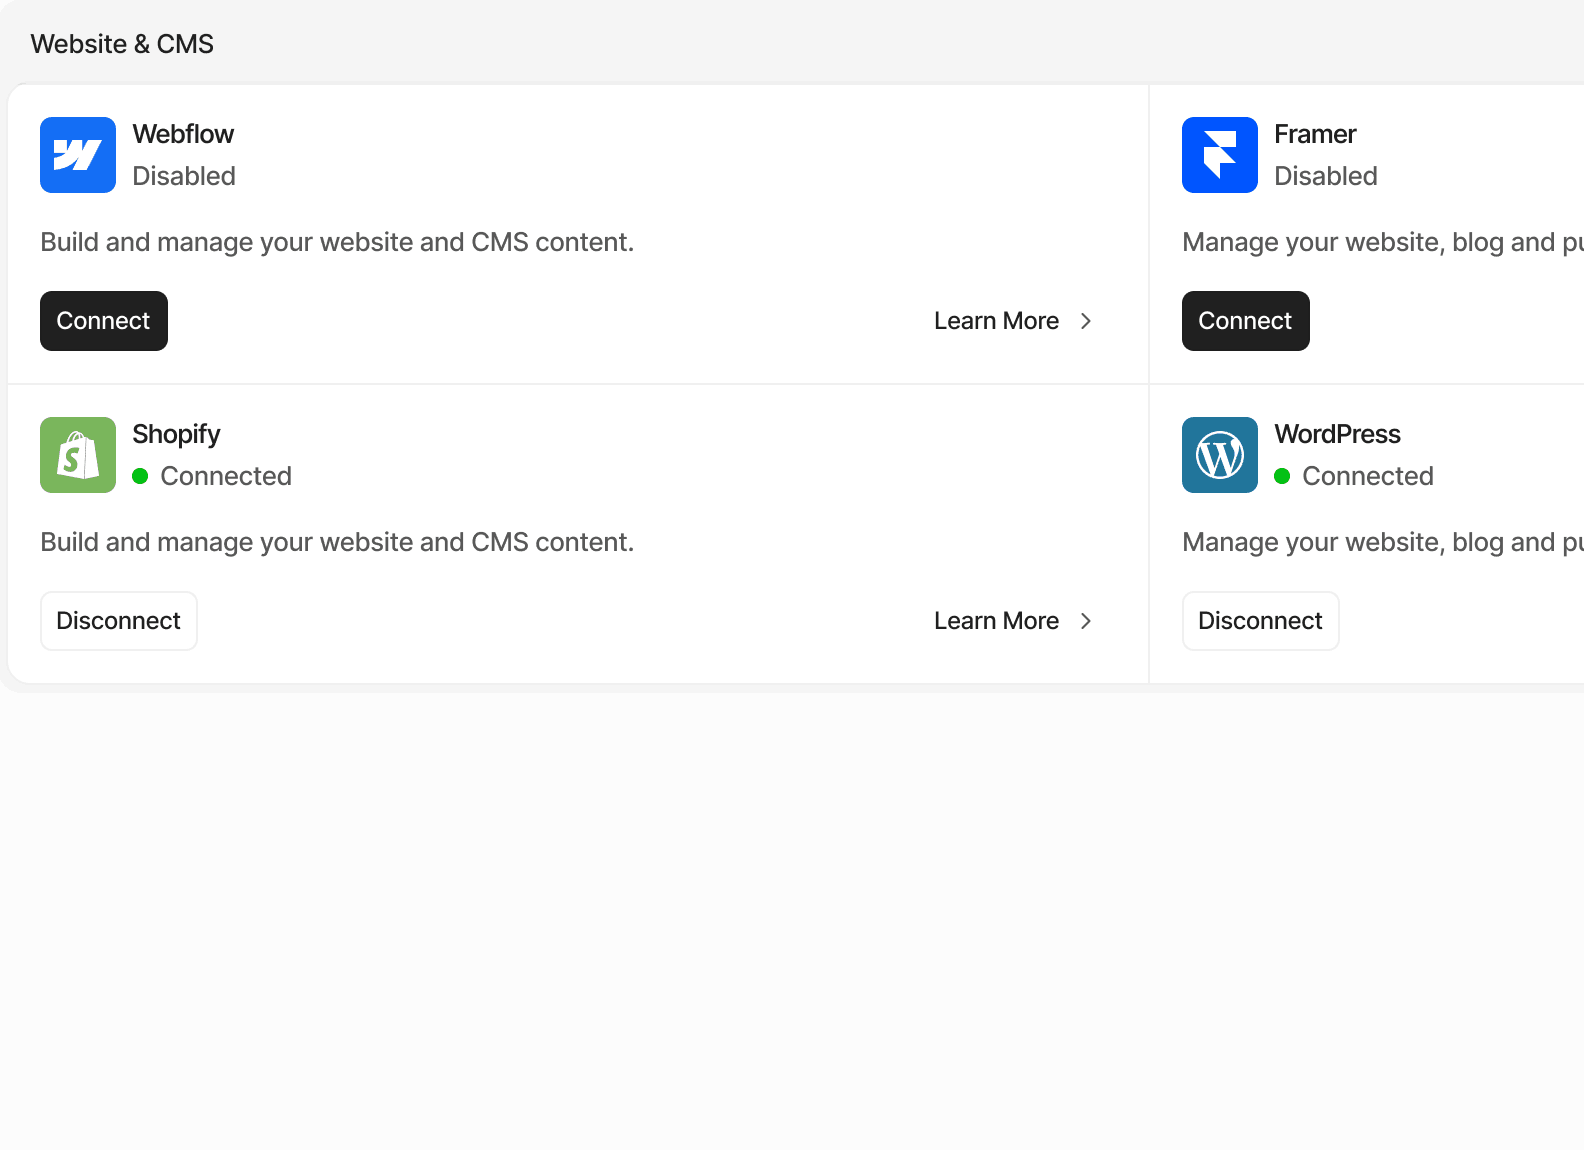This screenshot has height=1150, width=1584.
Task: Click the chevron arrow in Webflow card
Action: pyautogui.click(x=1086, y=321)
